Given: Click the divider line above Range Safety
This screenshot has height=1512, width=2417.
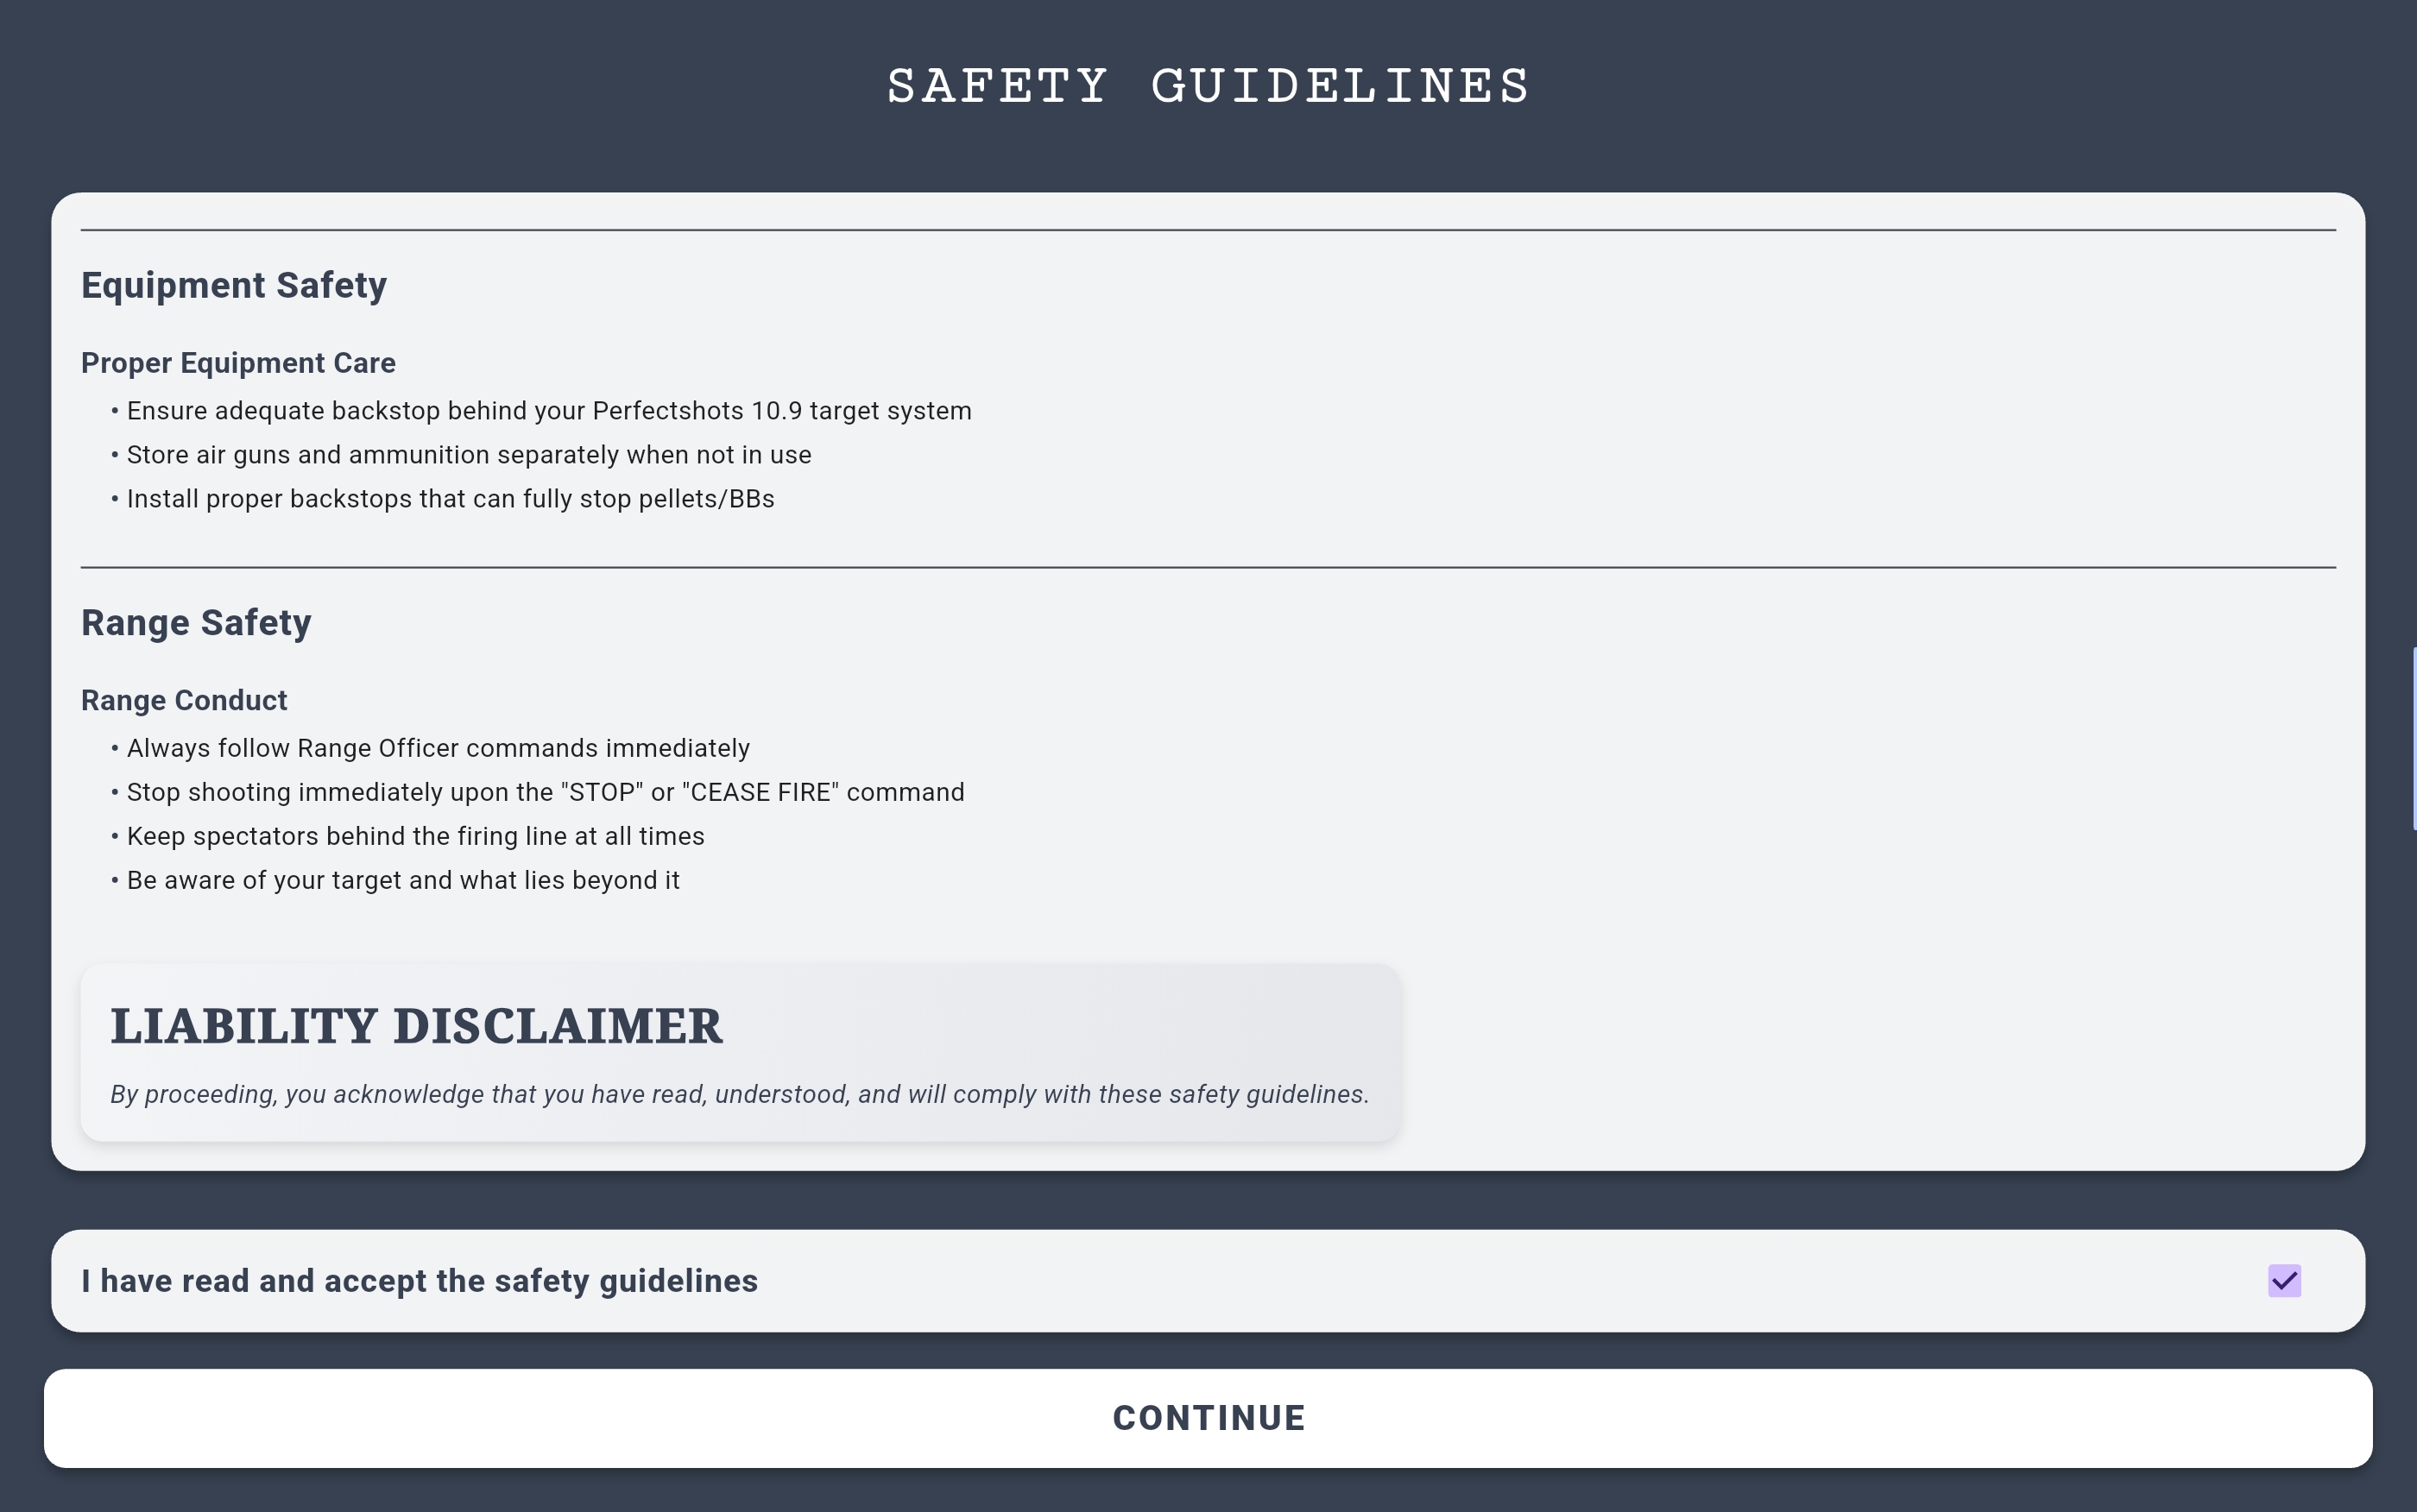Looking at the screenshot, I should click(x=1208, y=567).
